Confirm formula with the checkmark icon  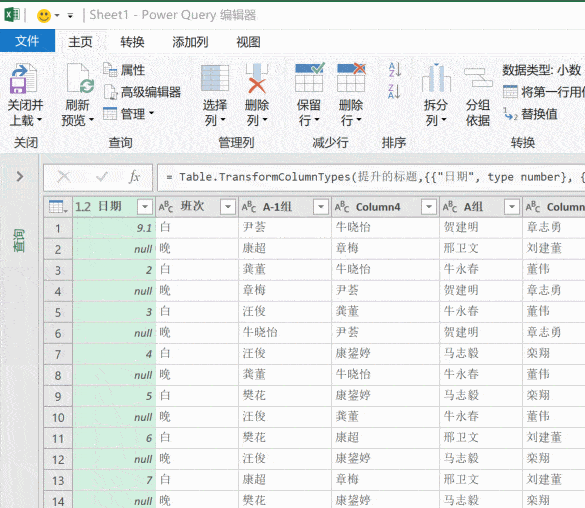102,177
